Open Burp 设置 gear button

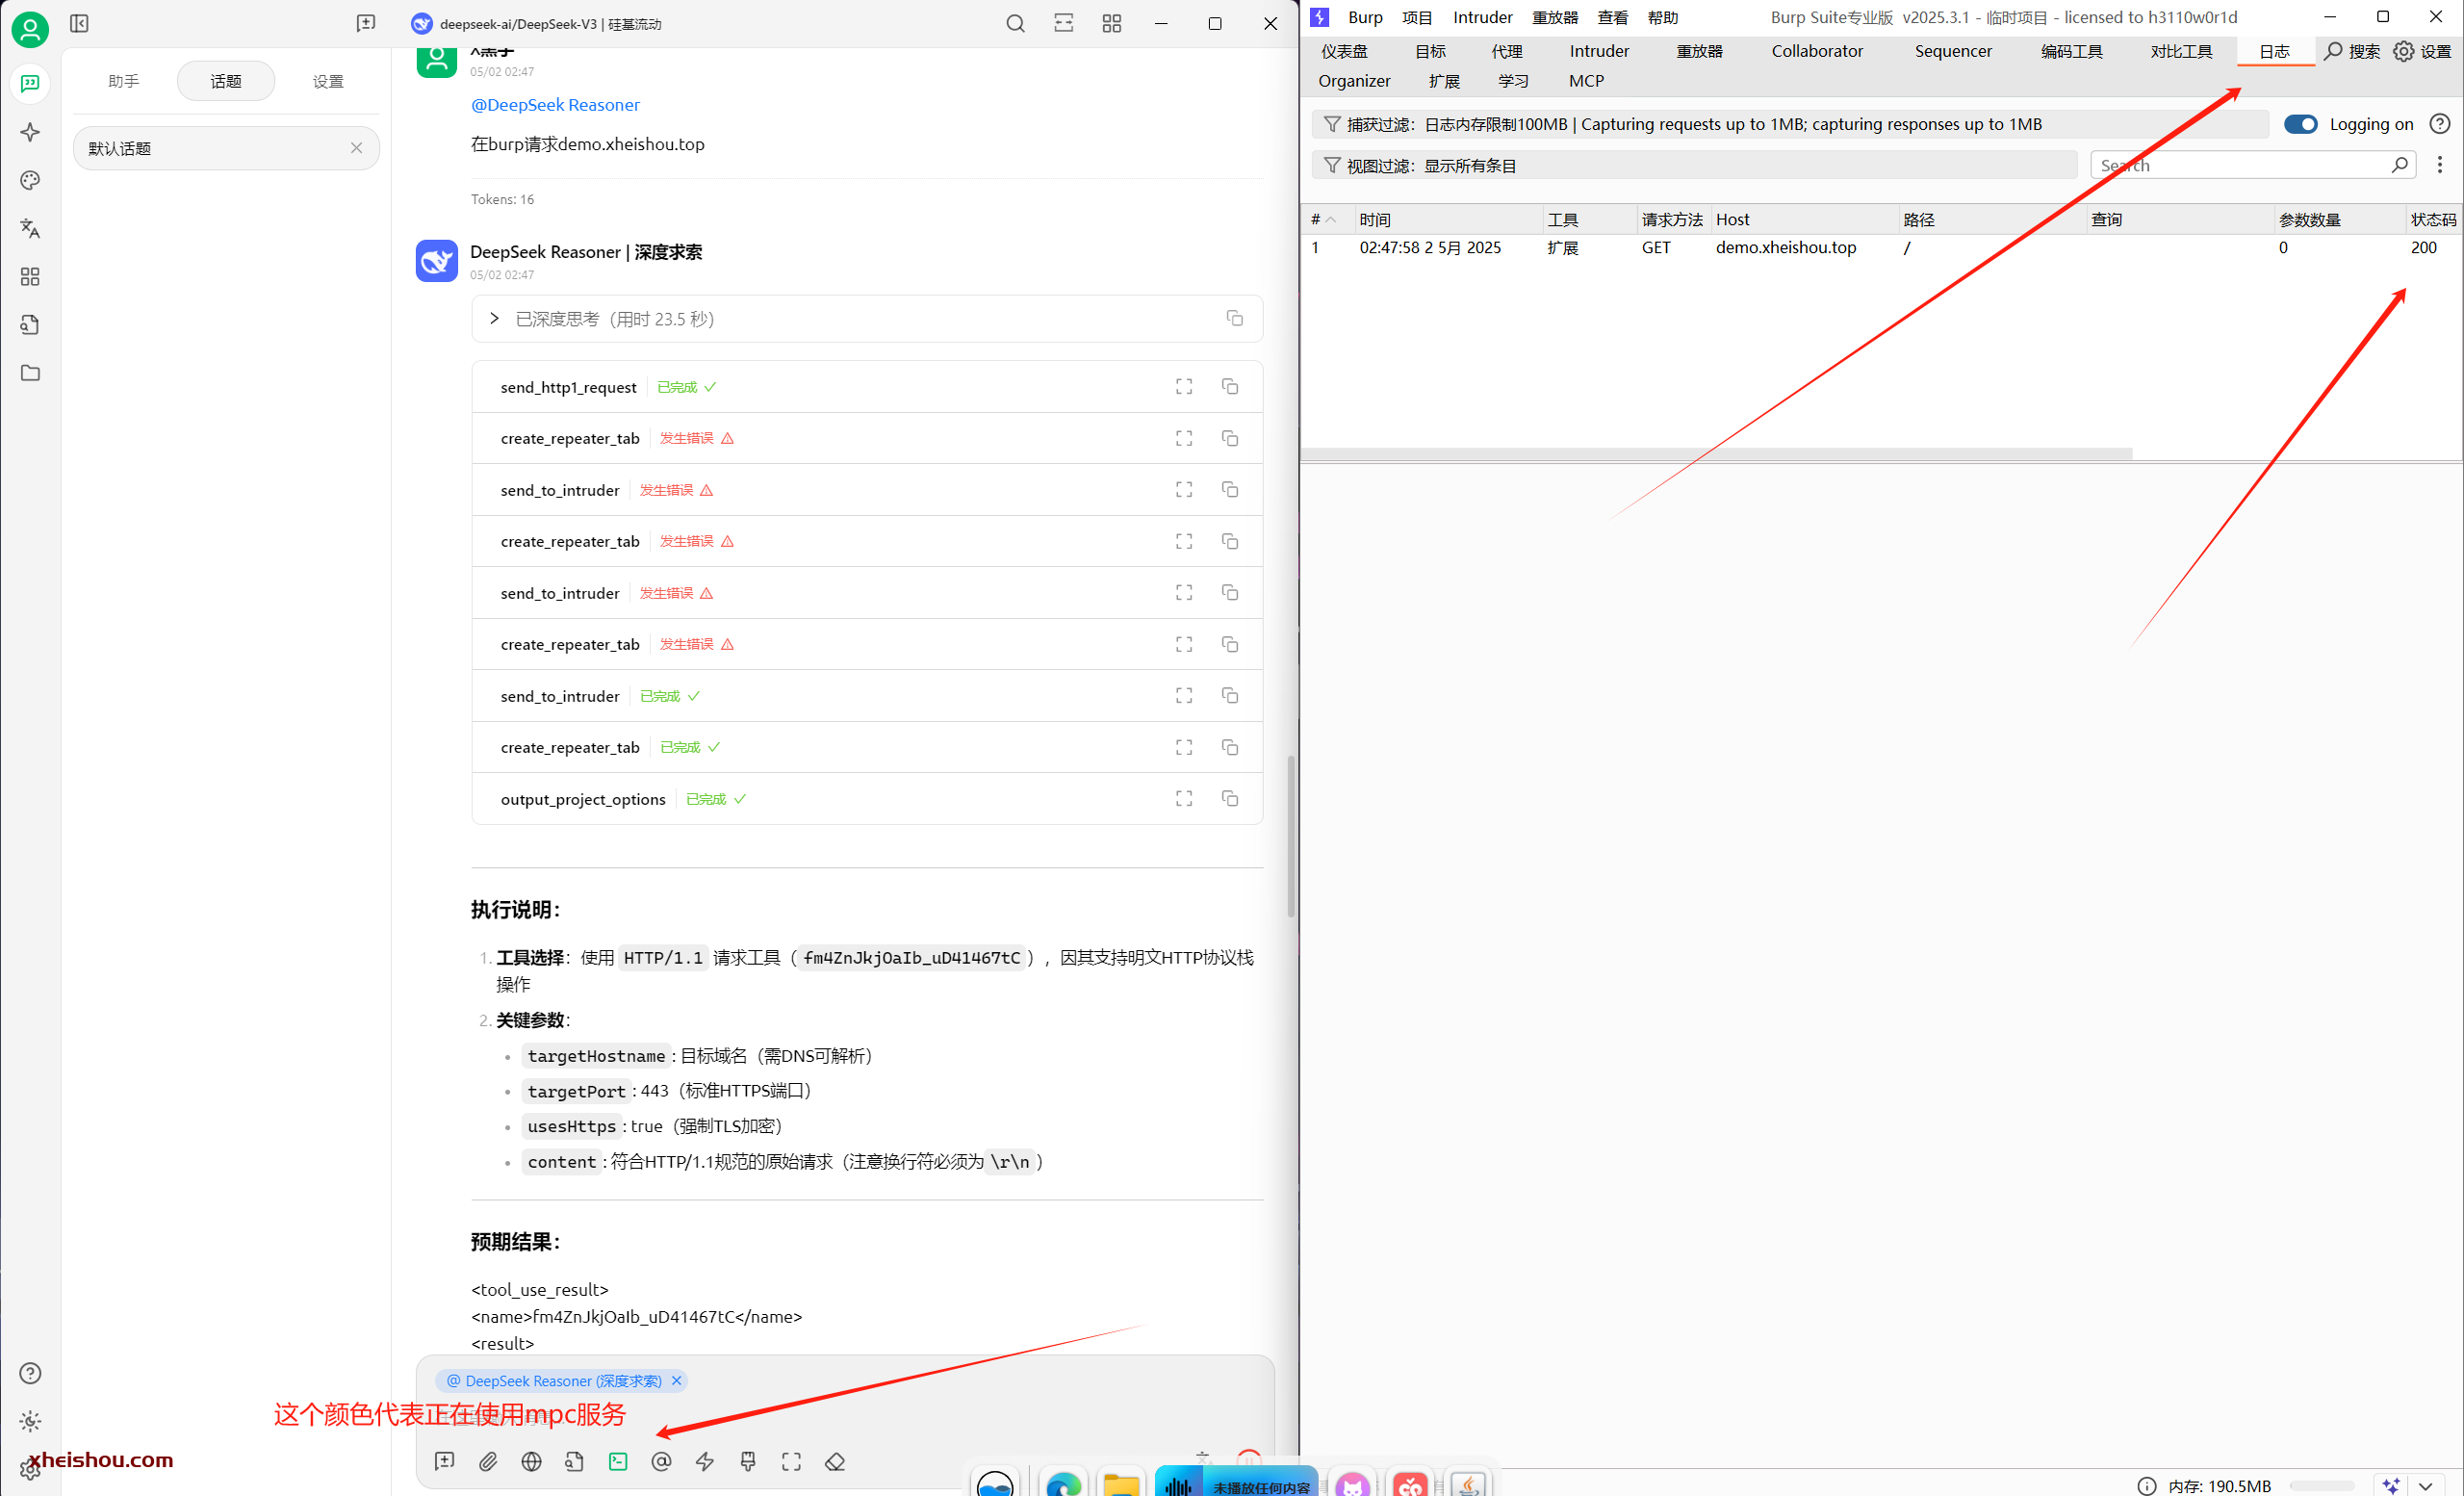pos(2422,51)
